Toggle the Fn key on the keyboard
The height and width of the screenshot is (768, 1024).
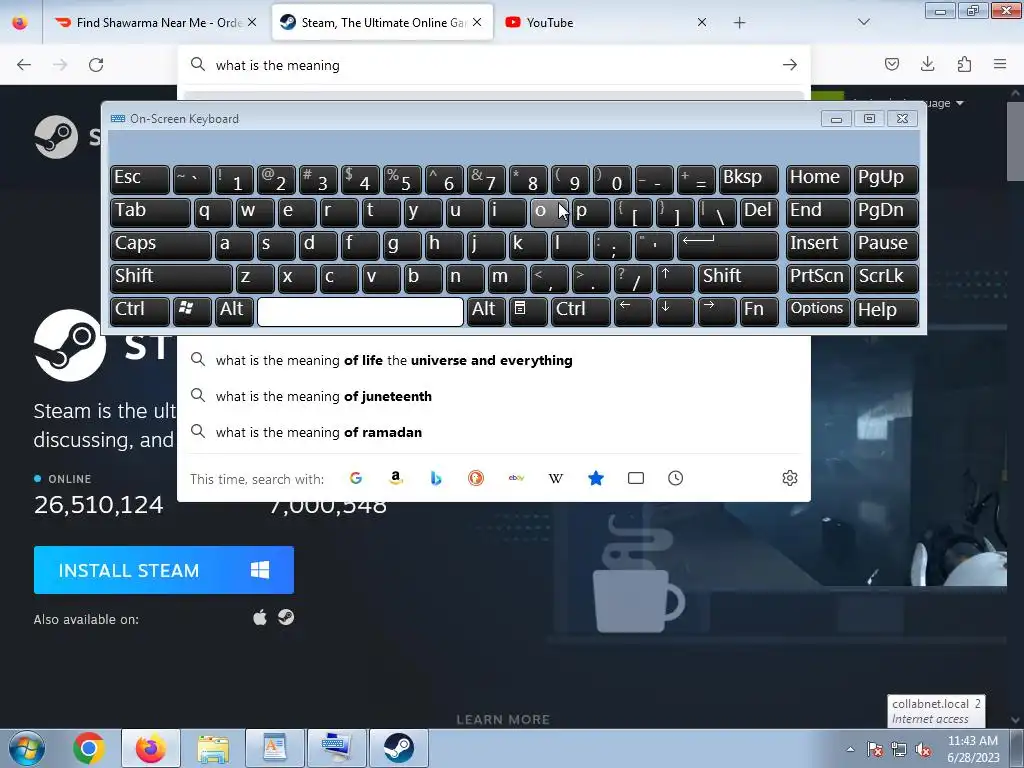760,310
